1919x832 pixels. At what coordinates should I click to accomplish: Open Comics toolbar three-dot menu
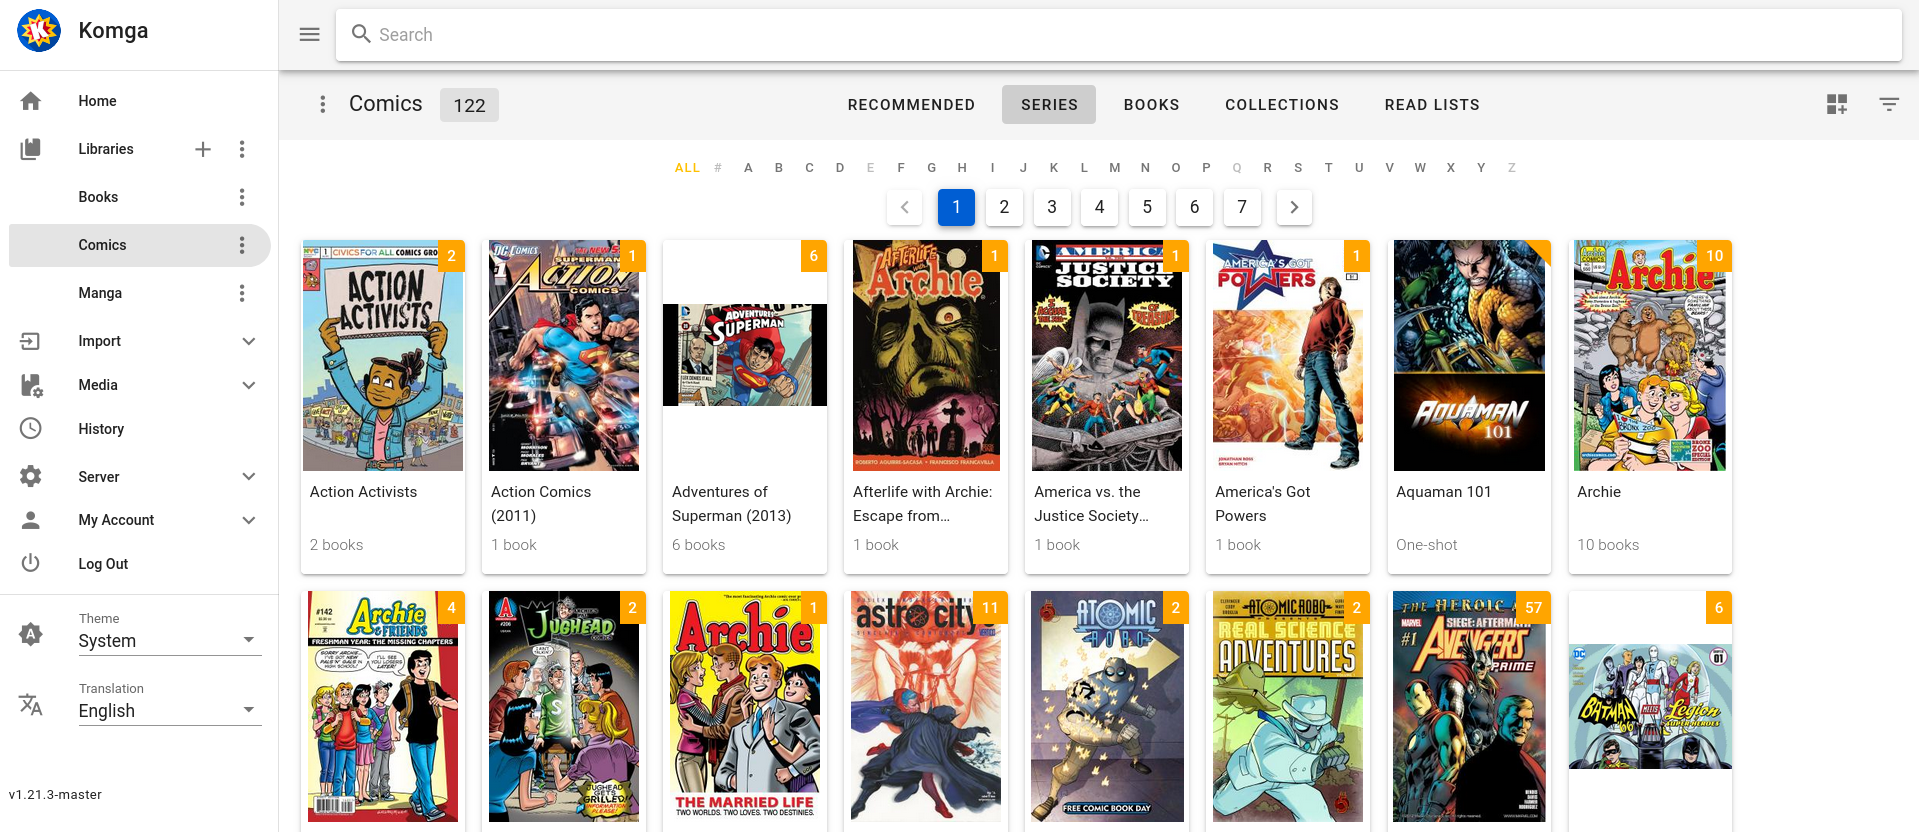322,104
